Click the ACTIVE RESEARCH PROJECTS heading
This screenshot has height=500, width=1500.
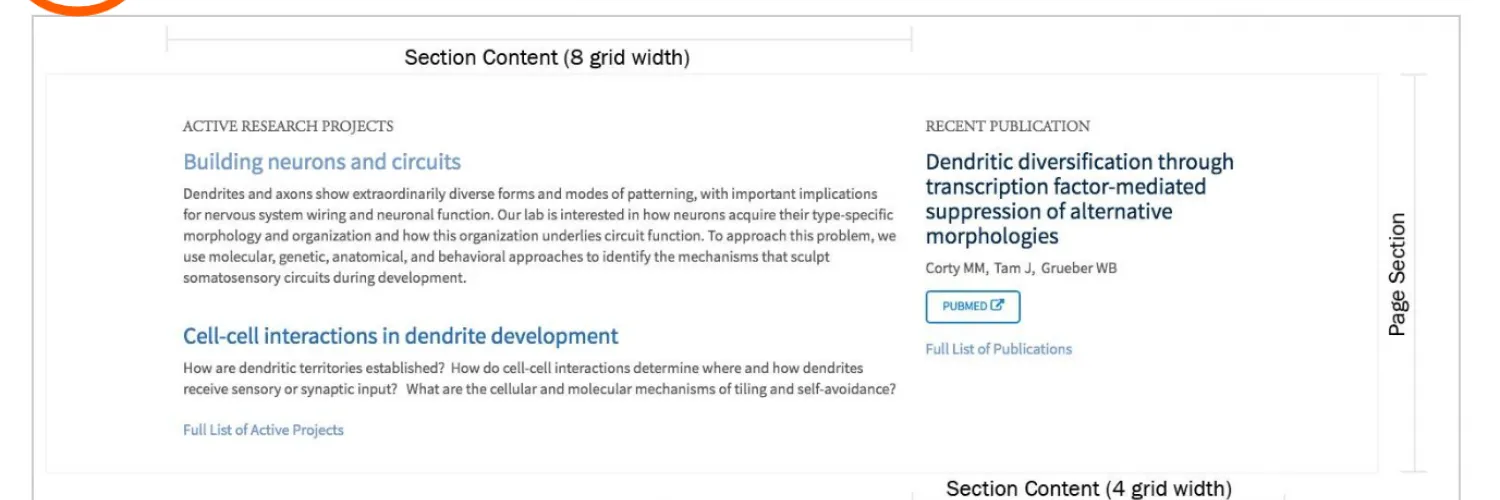288,126
